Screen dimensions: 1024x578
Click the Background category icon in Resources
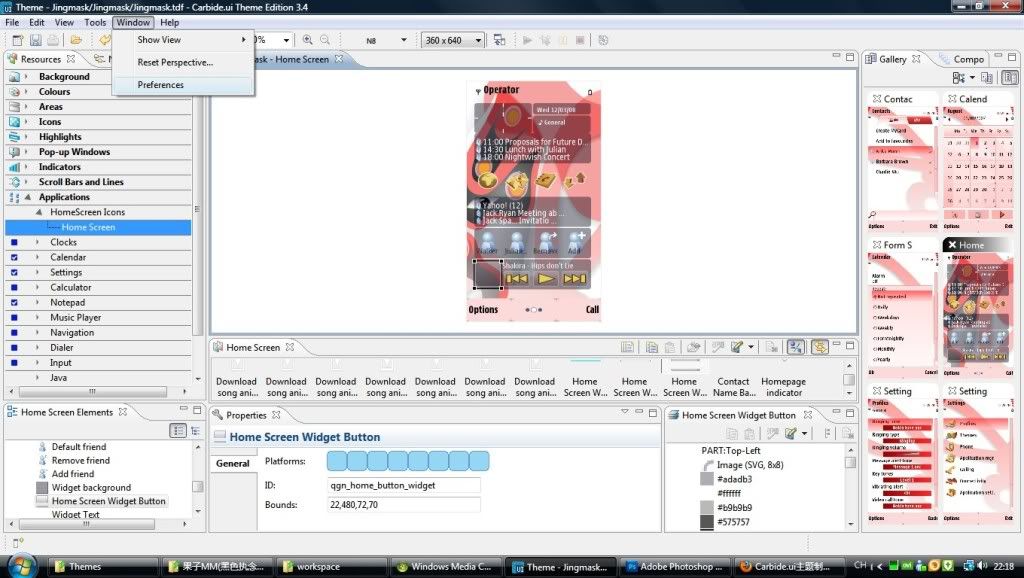pos(14,77)
